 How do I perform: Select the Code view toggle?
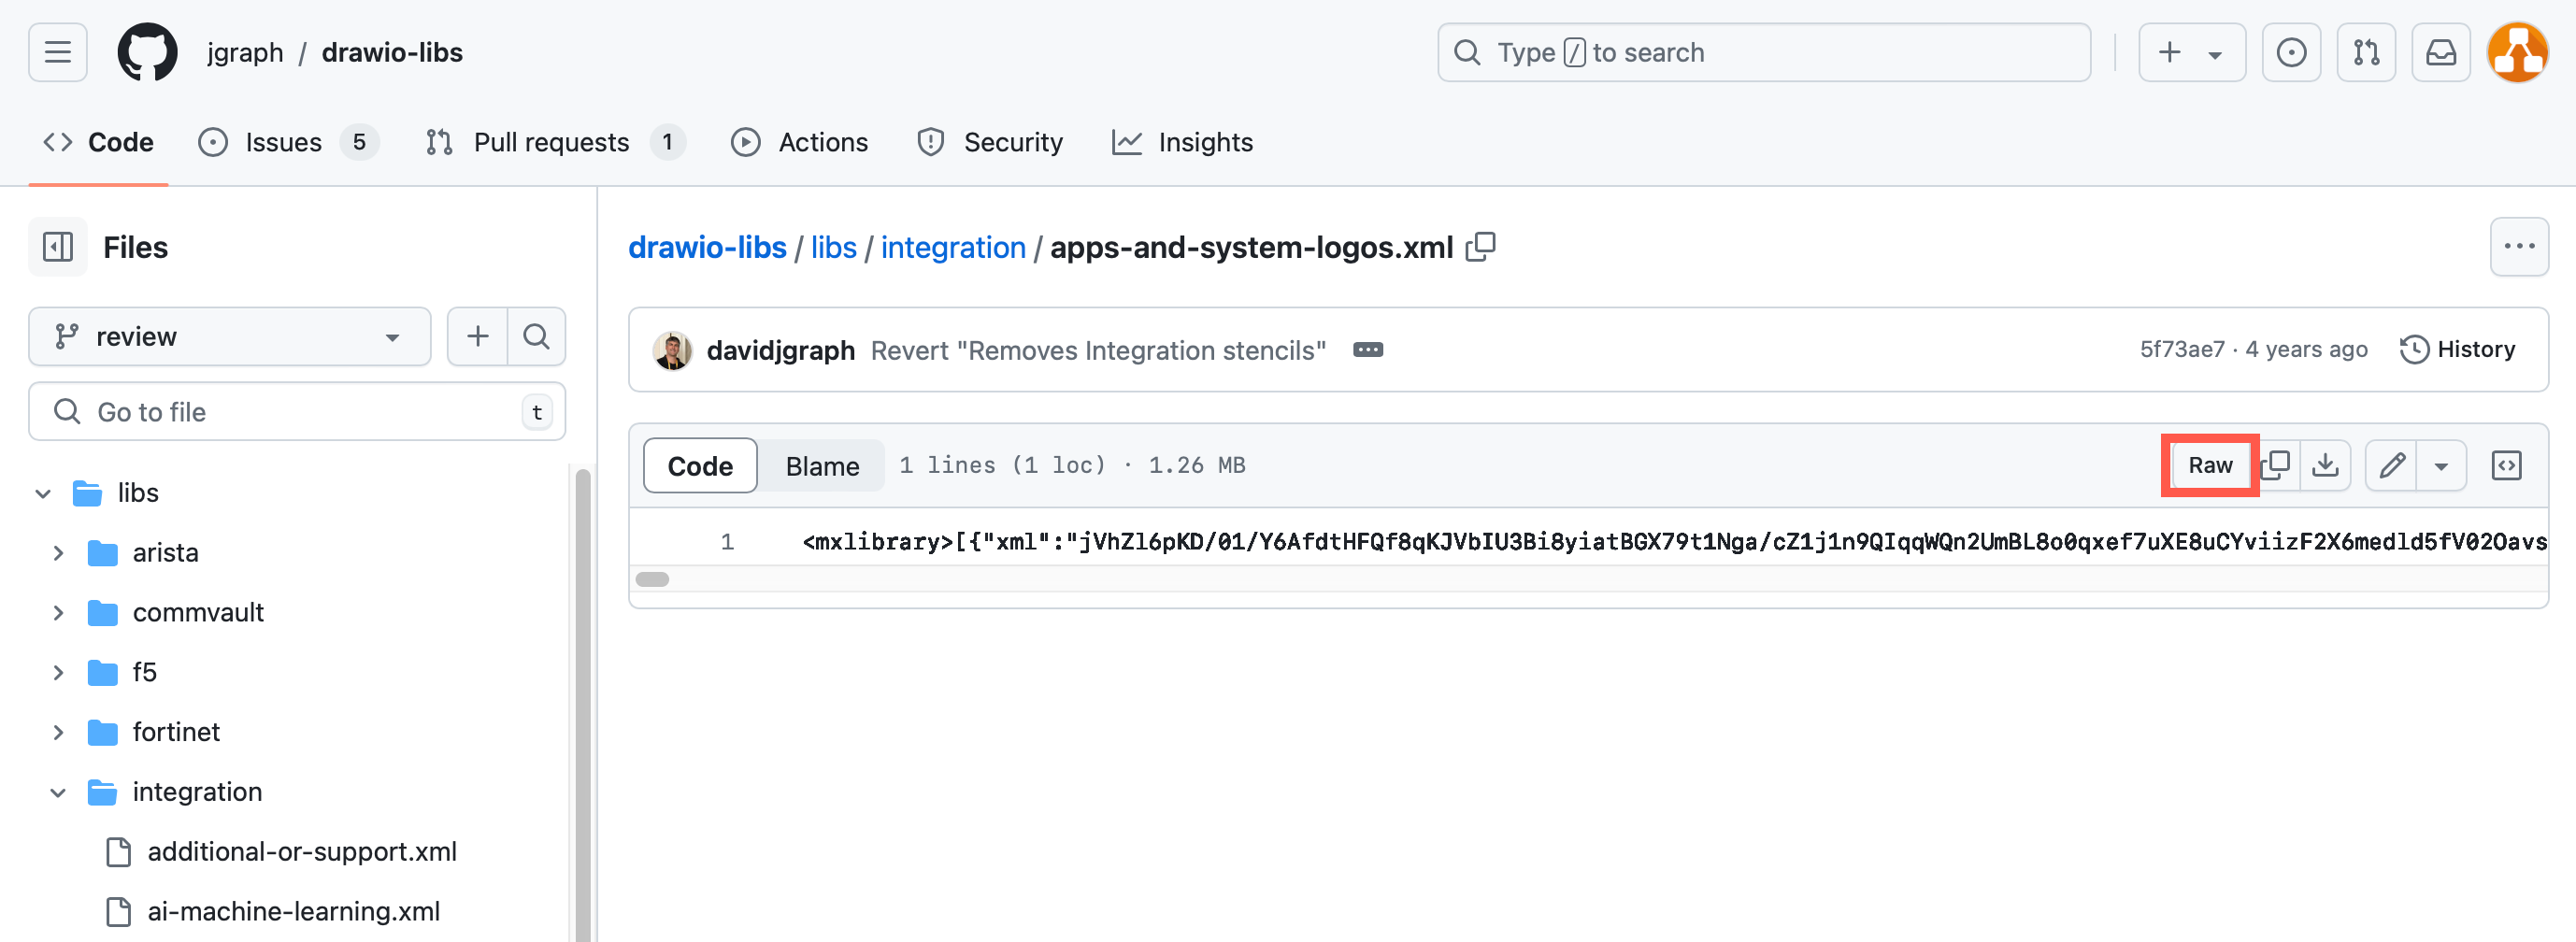coord(699,465)
